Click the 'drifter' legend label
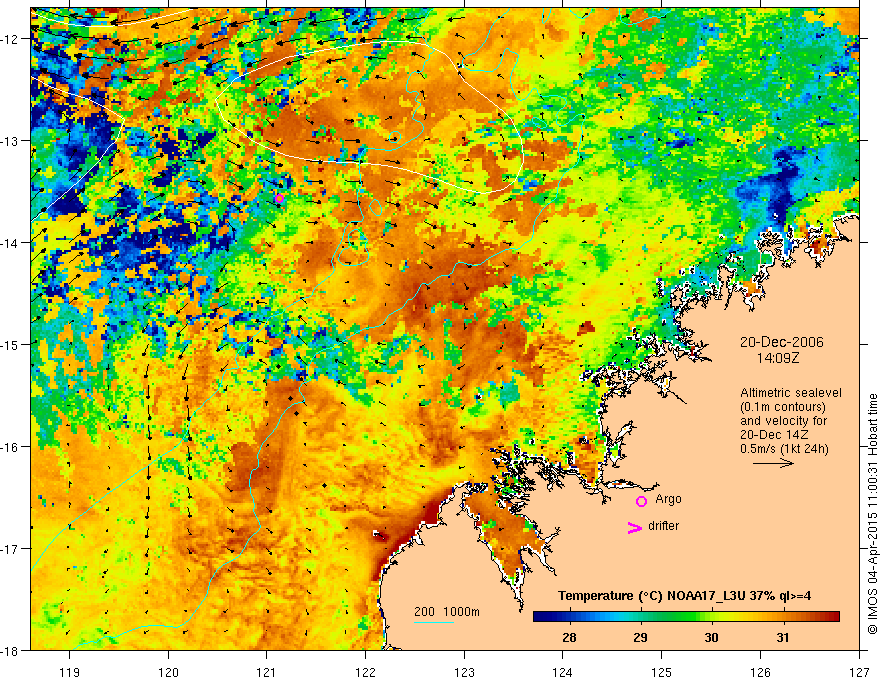Screen dimensions: 880x680 pos(663,526)
